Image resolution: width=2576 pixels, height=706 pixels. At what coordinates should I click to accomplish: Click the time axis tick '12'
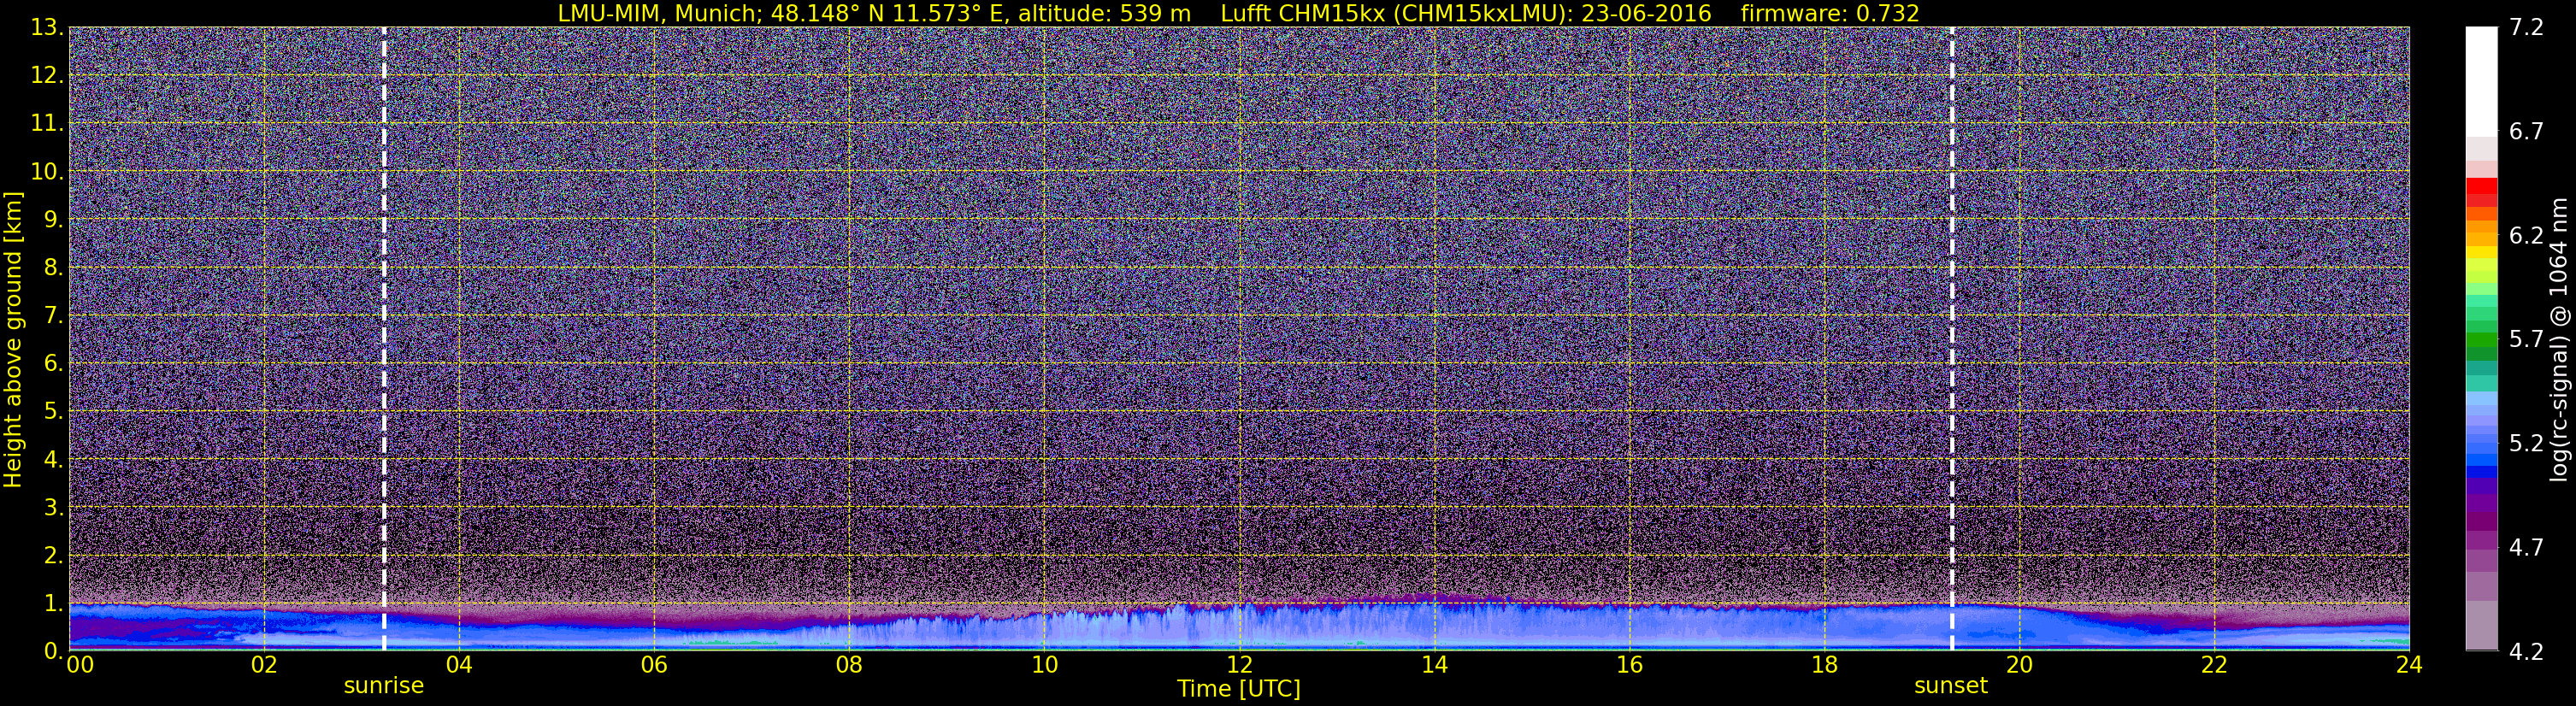1239,665
